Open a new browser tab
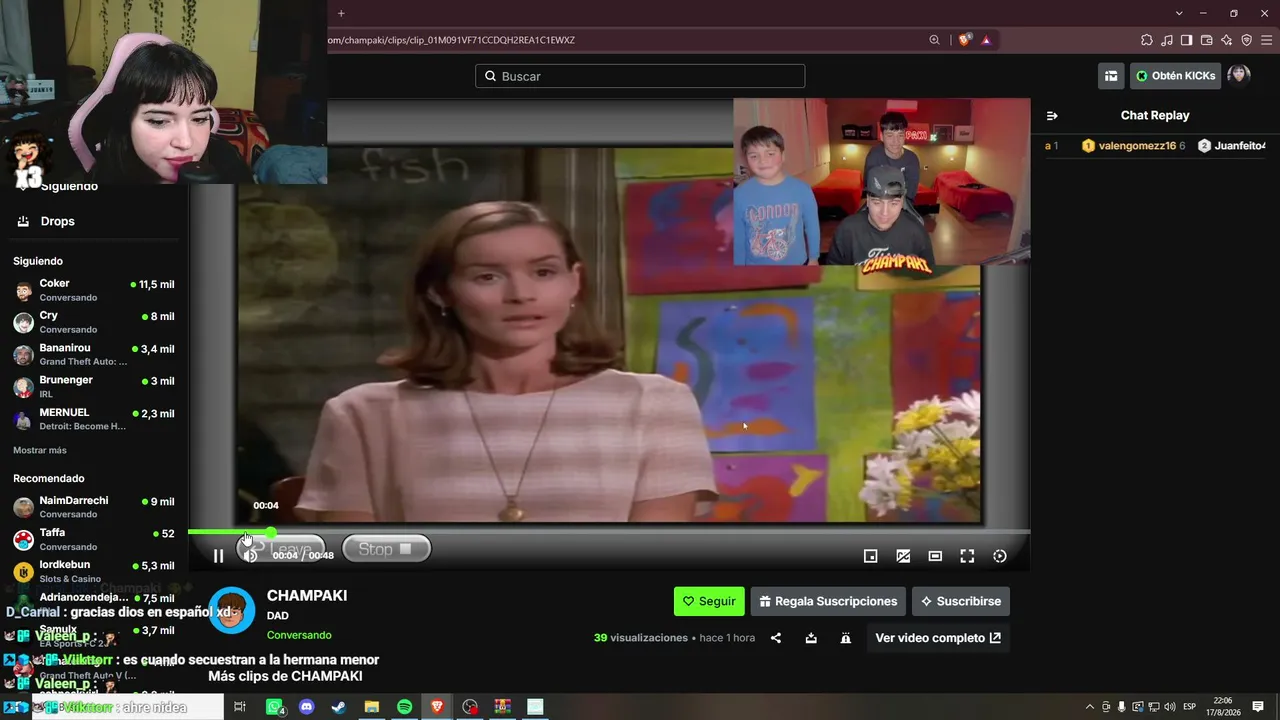This screenshot has height=720, width=1280. pyautogui.click(x=341, y=14)
